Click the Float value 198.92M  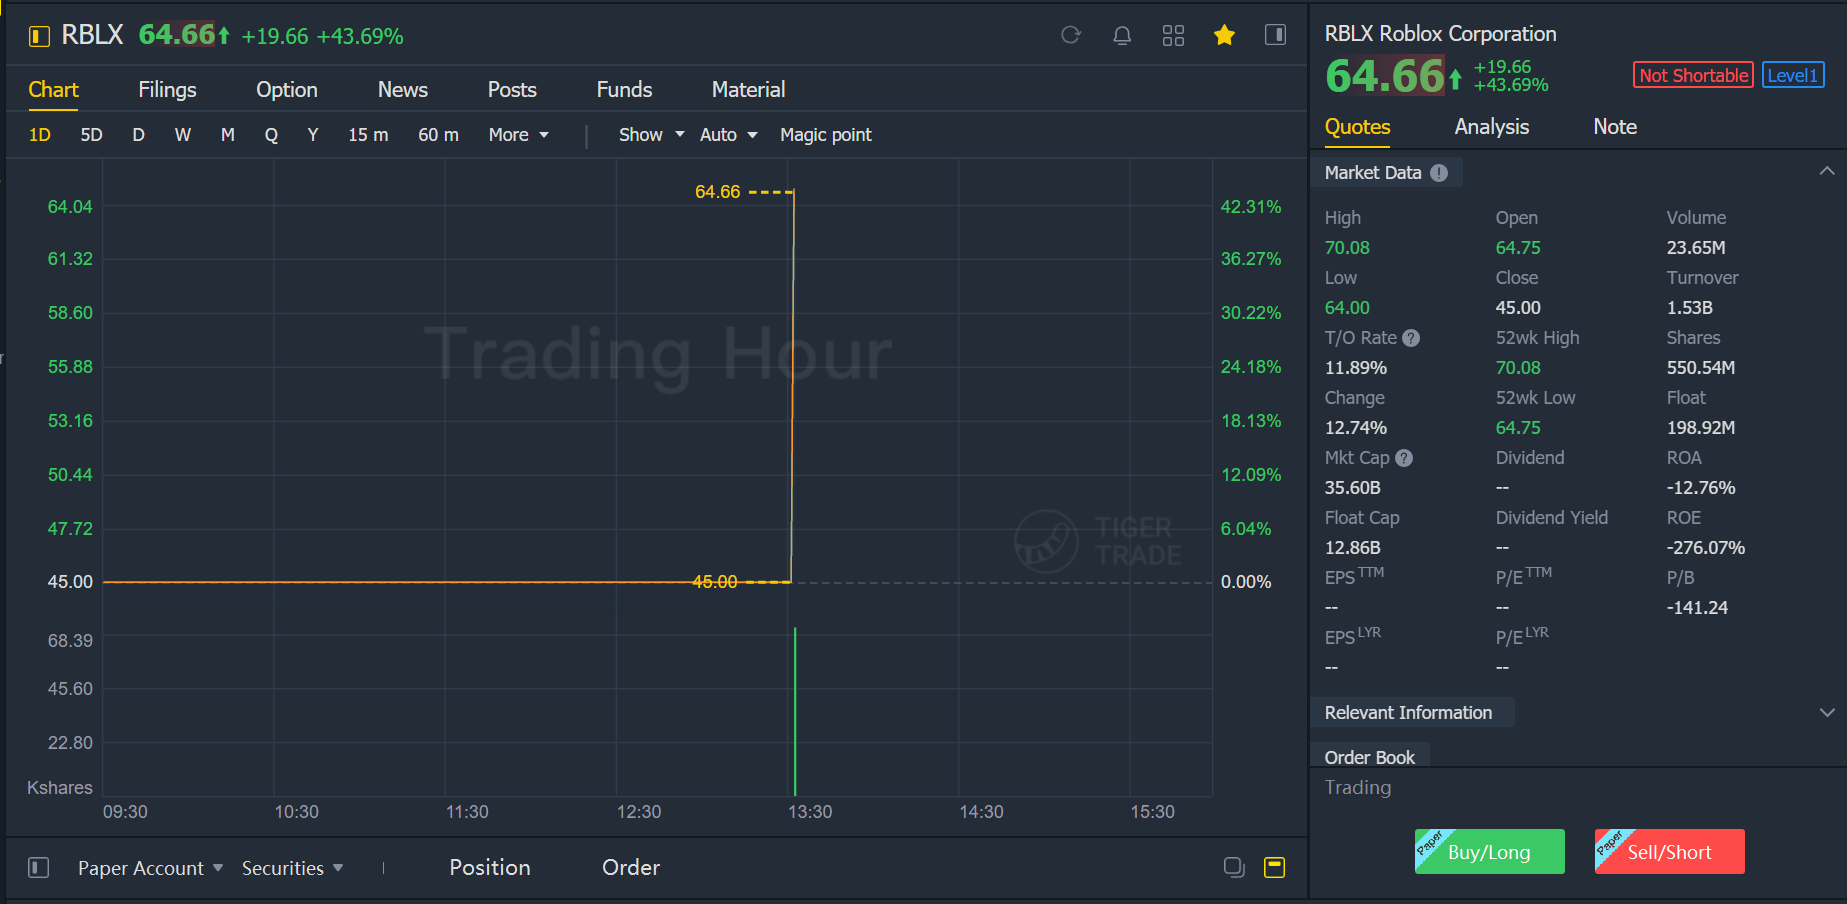pos(1700,428)
